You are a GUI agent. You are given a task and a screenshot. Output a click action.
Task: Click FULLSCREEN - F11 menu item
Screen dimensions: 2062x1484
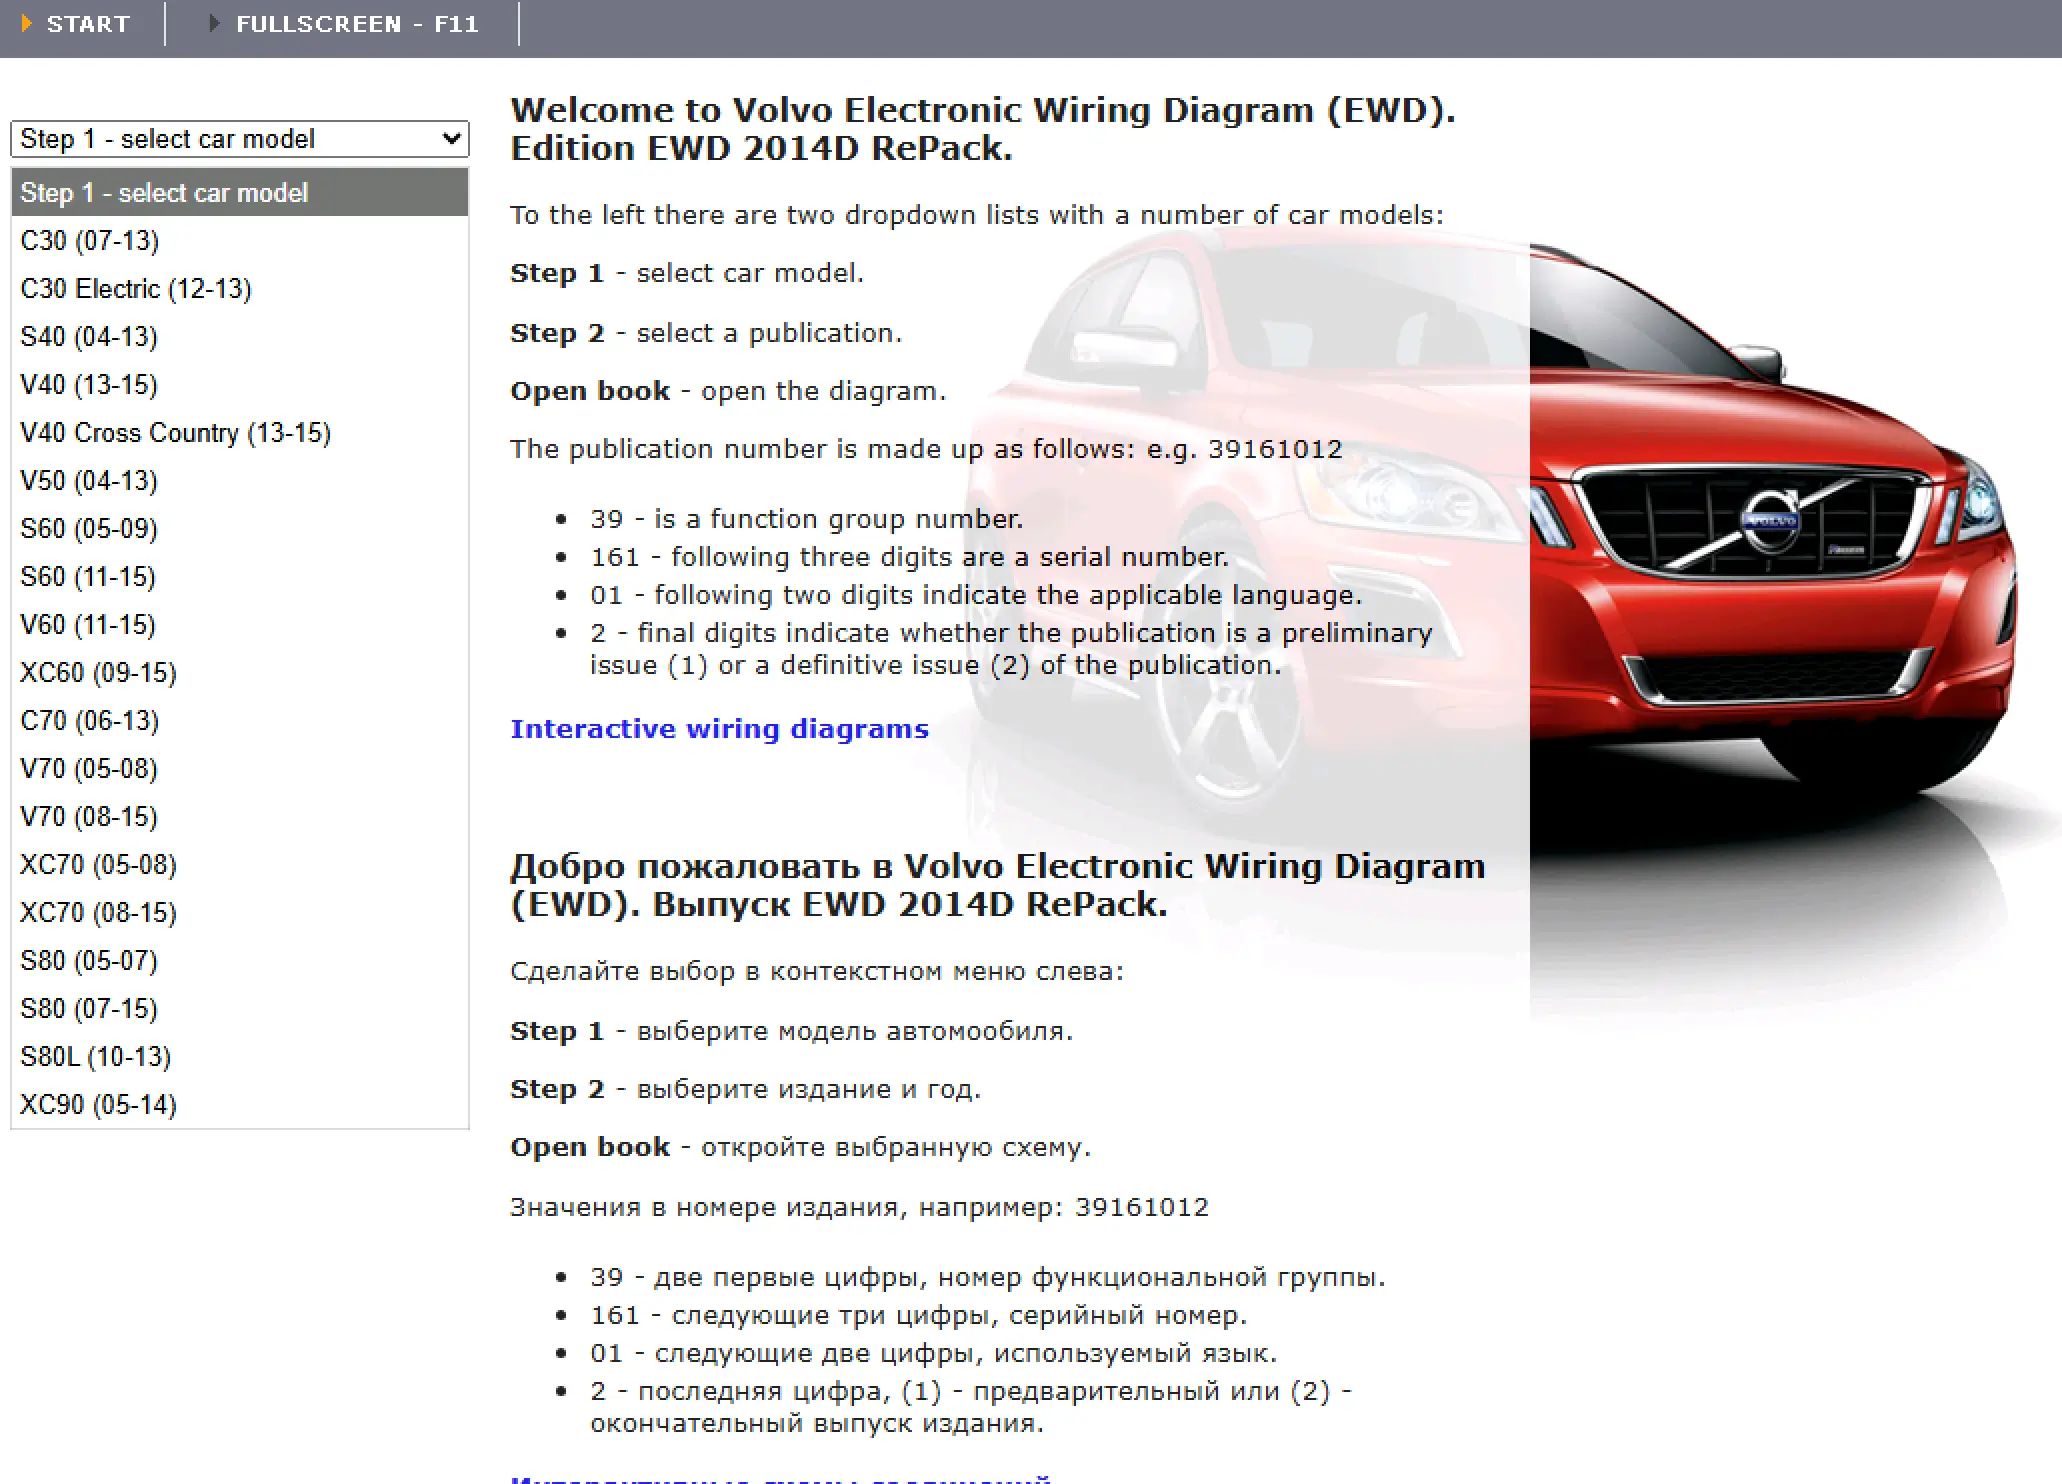[x=357, y=24]
